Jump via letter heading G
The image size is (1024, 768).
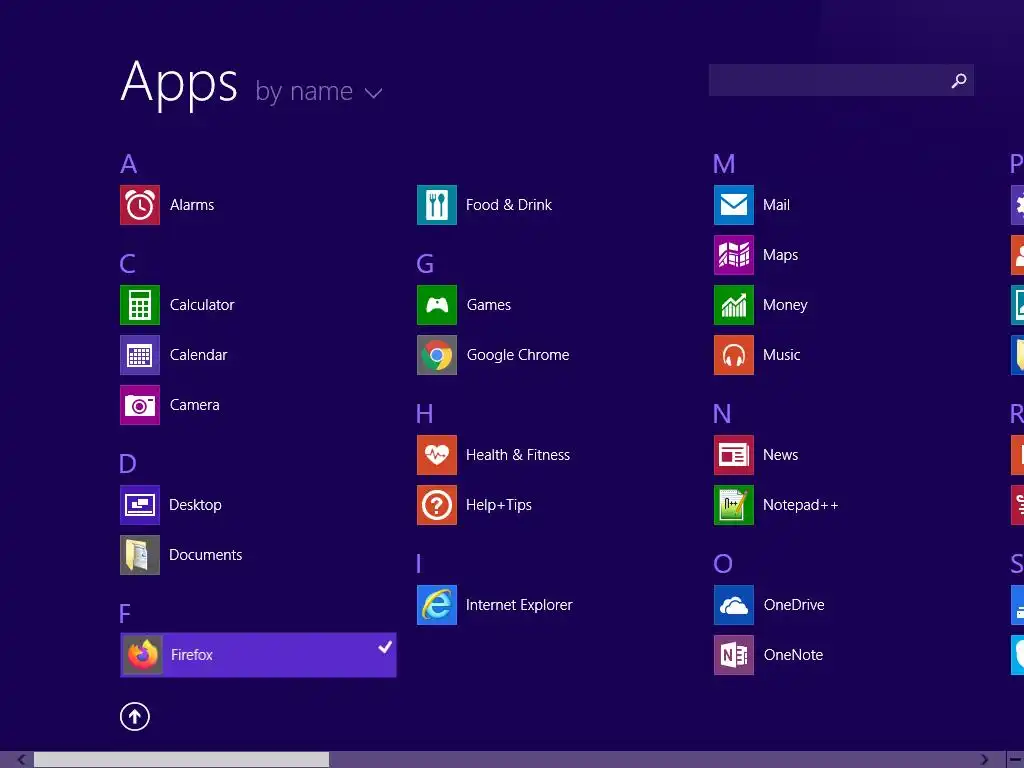coord(425,264)
